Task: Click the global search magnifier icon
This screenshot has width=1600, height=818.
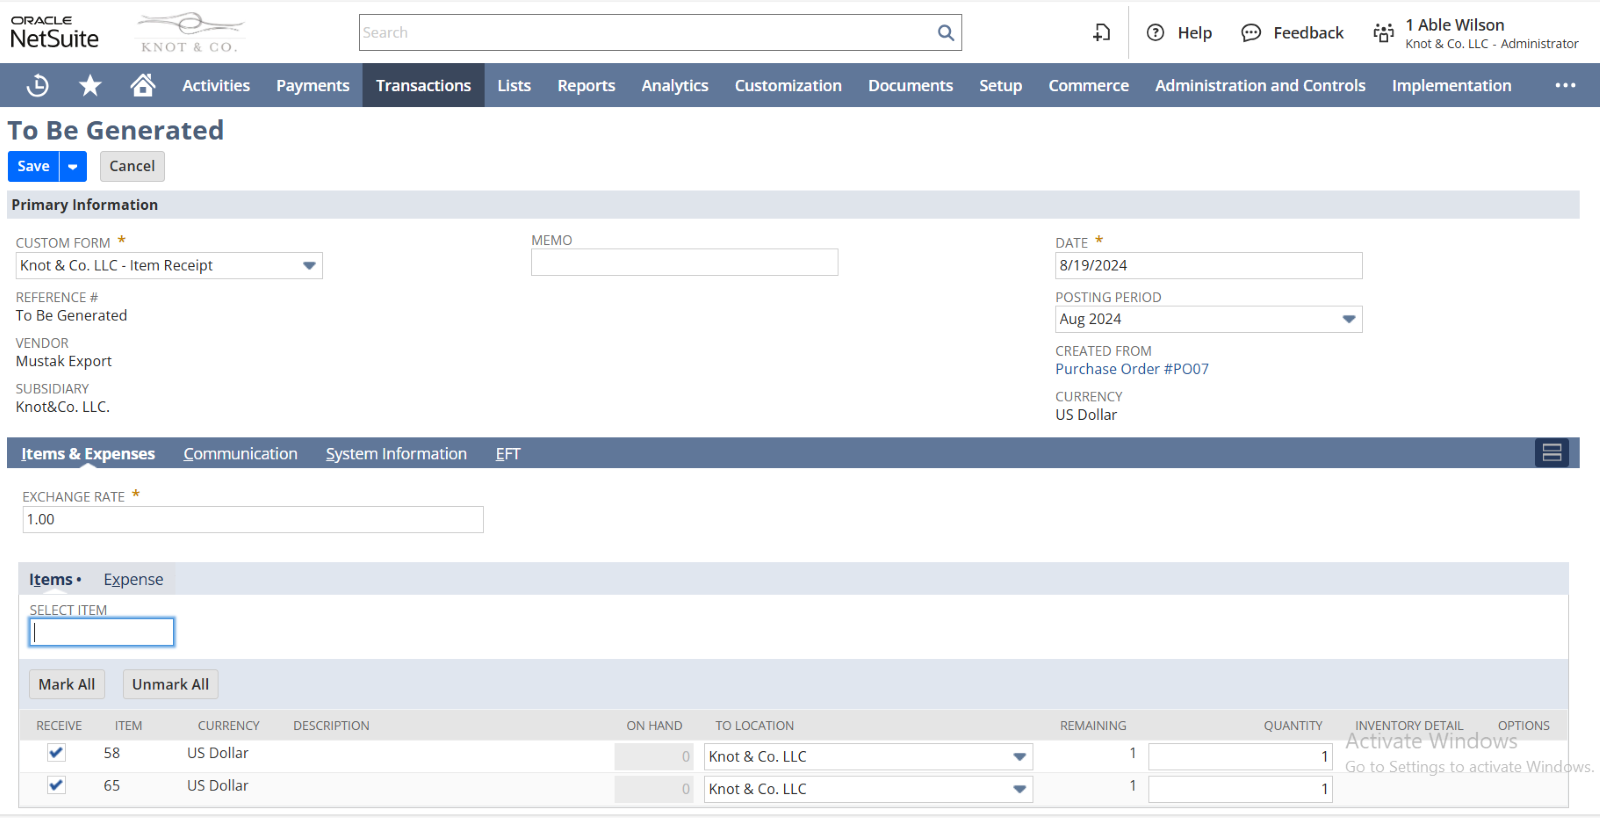Action: point(945,33)
